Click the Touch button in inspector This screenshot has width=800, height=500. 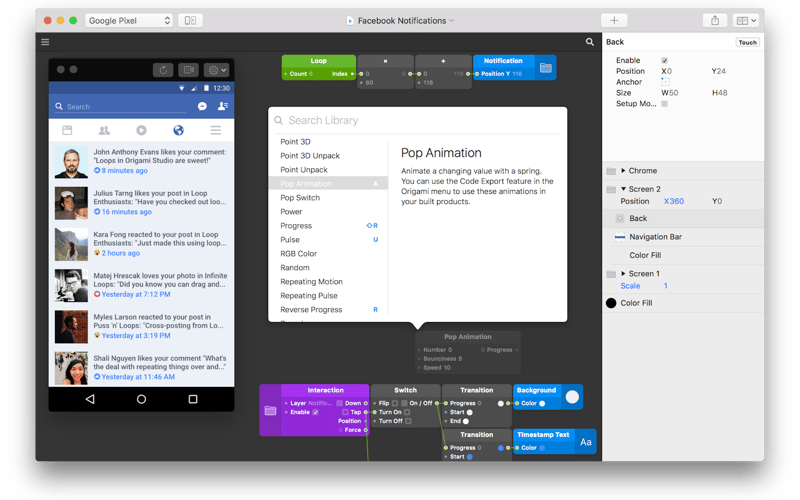click(747, 42)
